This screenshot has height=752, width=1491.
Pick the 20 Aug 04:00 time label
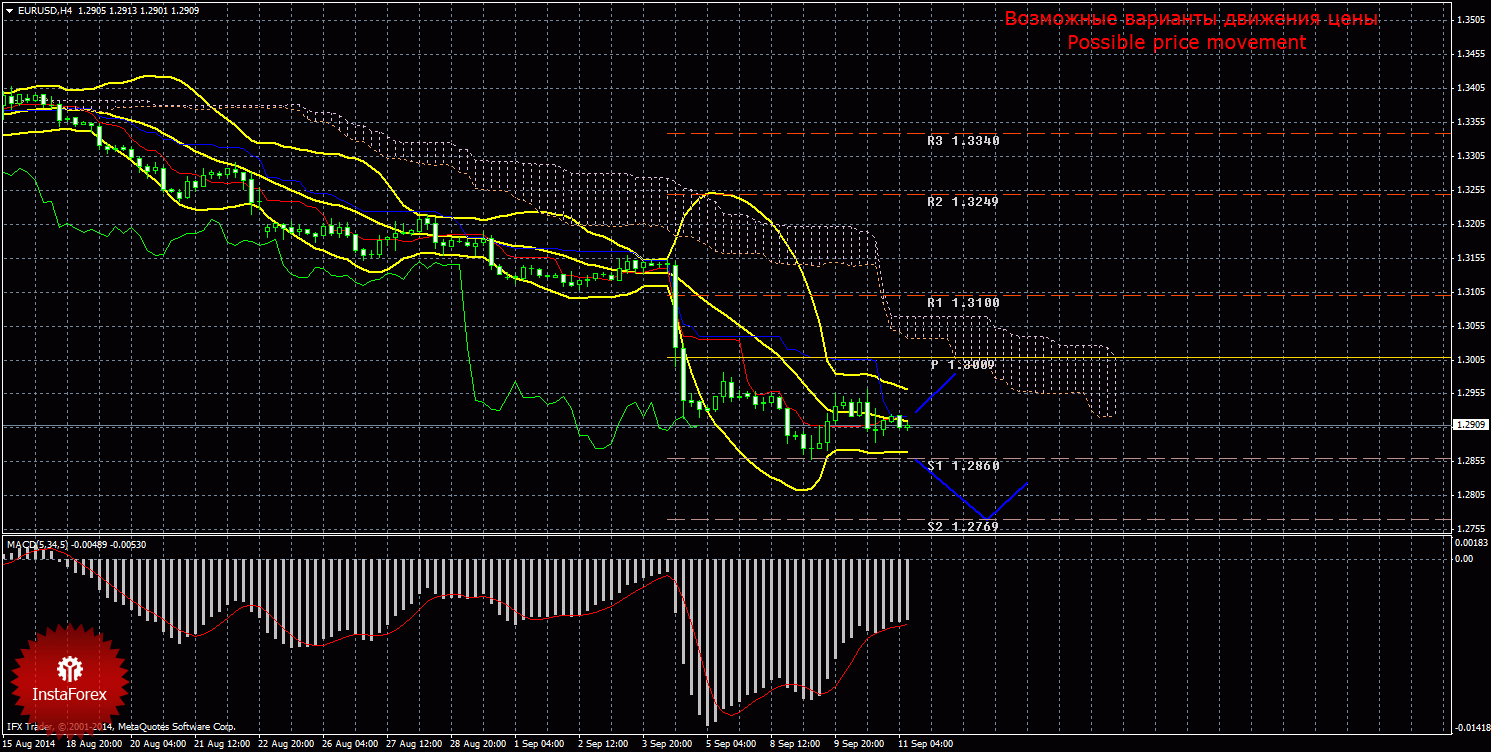pos(158,744)
